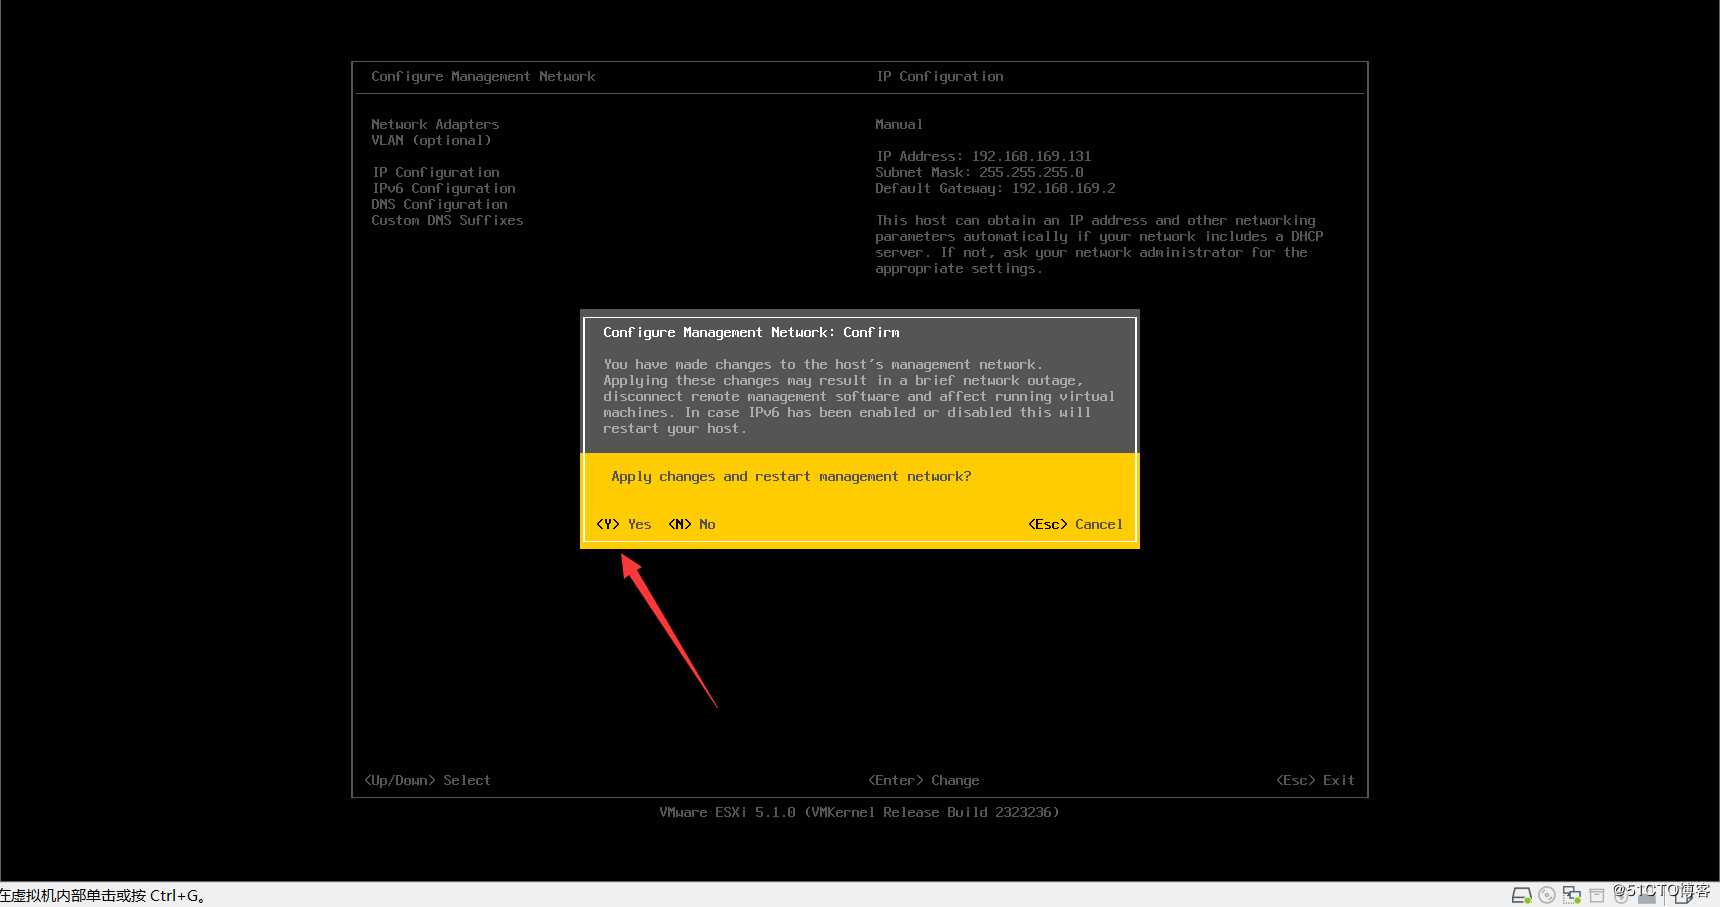Select the VLAN (optional) menu entry

[x=431, y=140]
